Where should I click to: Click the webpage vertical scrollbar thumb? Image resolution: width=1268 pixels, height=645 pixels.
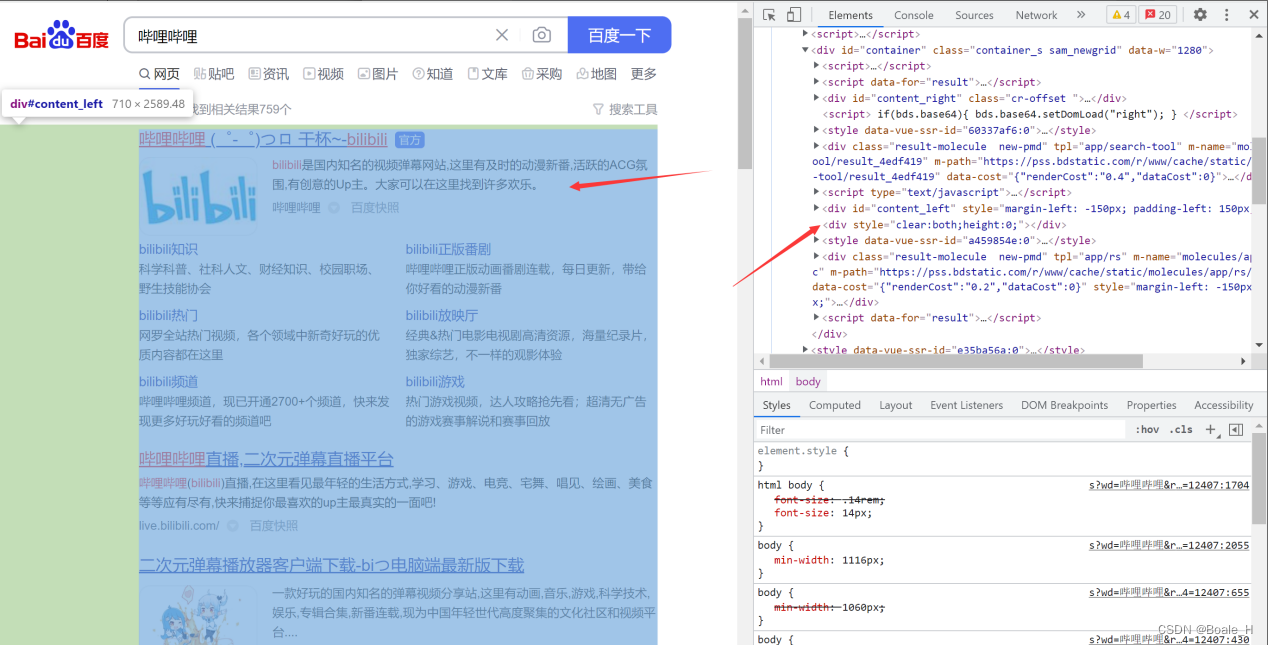[x=744, y=93]
